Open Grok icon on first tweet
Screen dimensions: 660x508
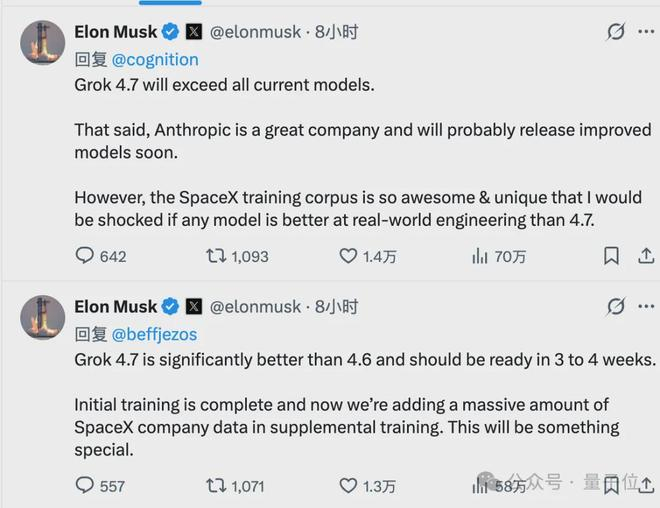pyautogui.click(x=616, y=32)
